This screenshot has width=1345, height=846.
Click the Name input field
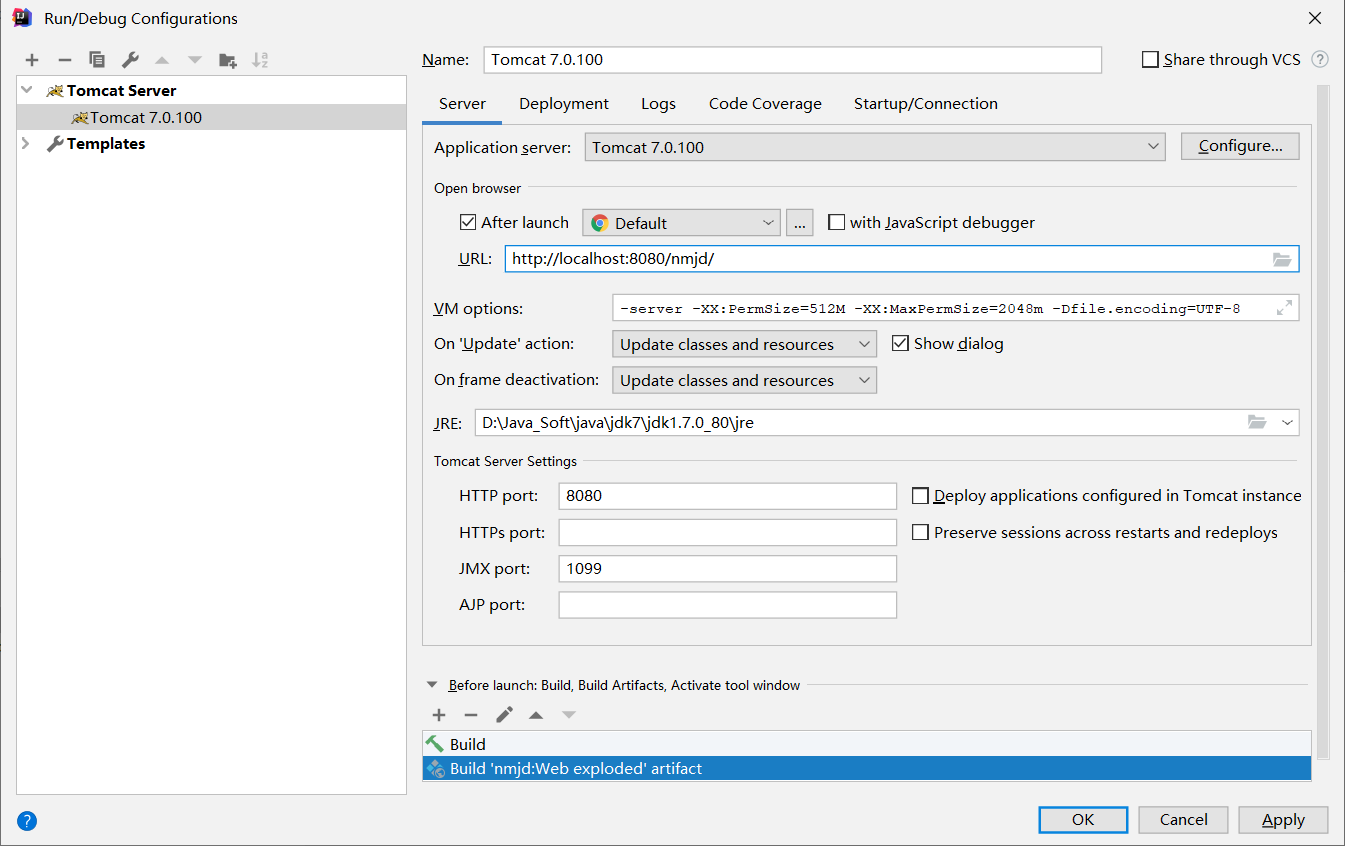point(792,60)
